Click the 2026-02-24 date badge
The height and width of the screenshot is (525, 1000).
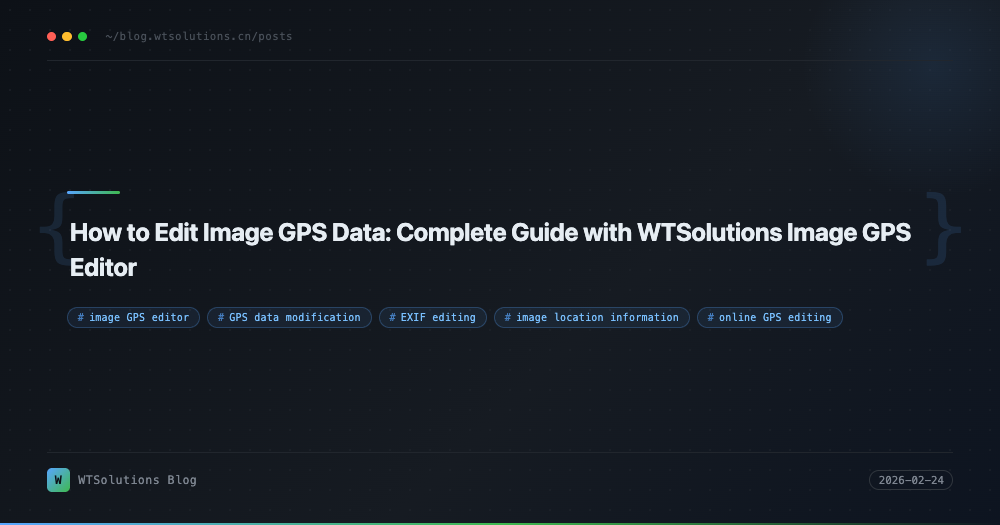click(x=911, y=480)
